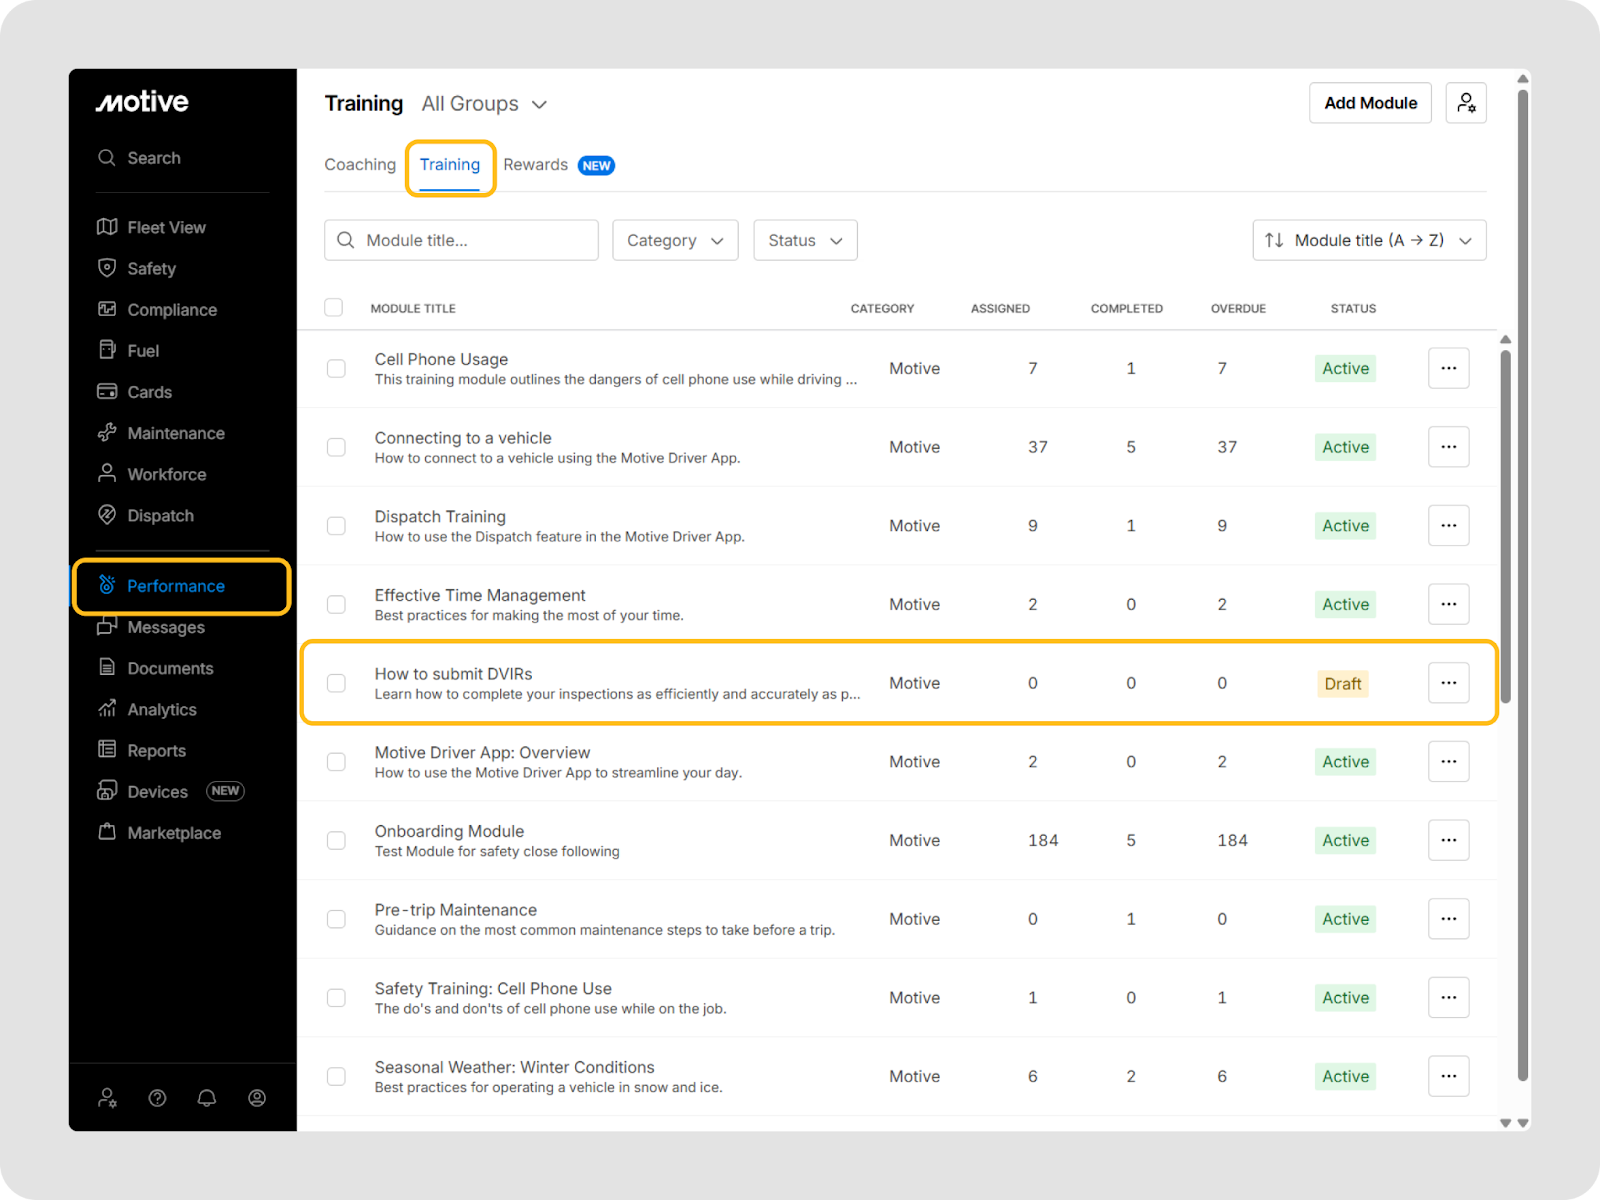Switch to the Rewards tab

(536, 165)
